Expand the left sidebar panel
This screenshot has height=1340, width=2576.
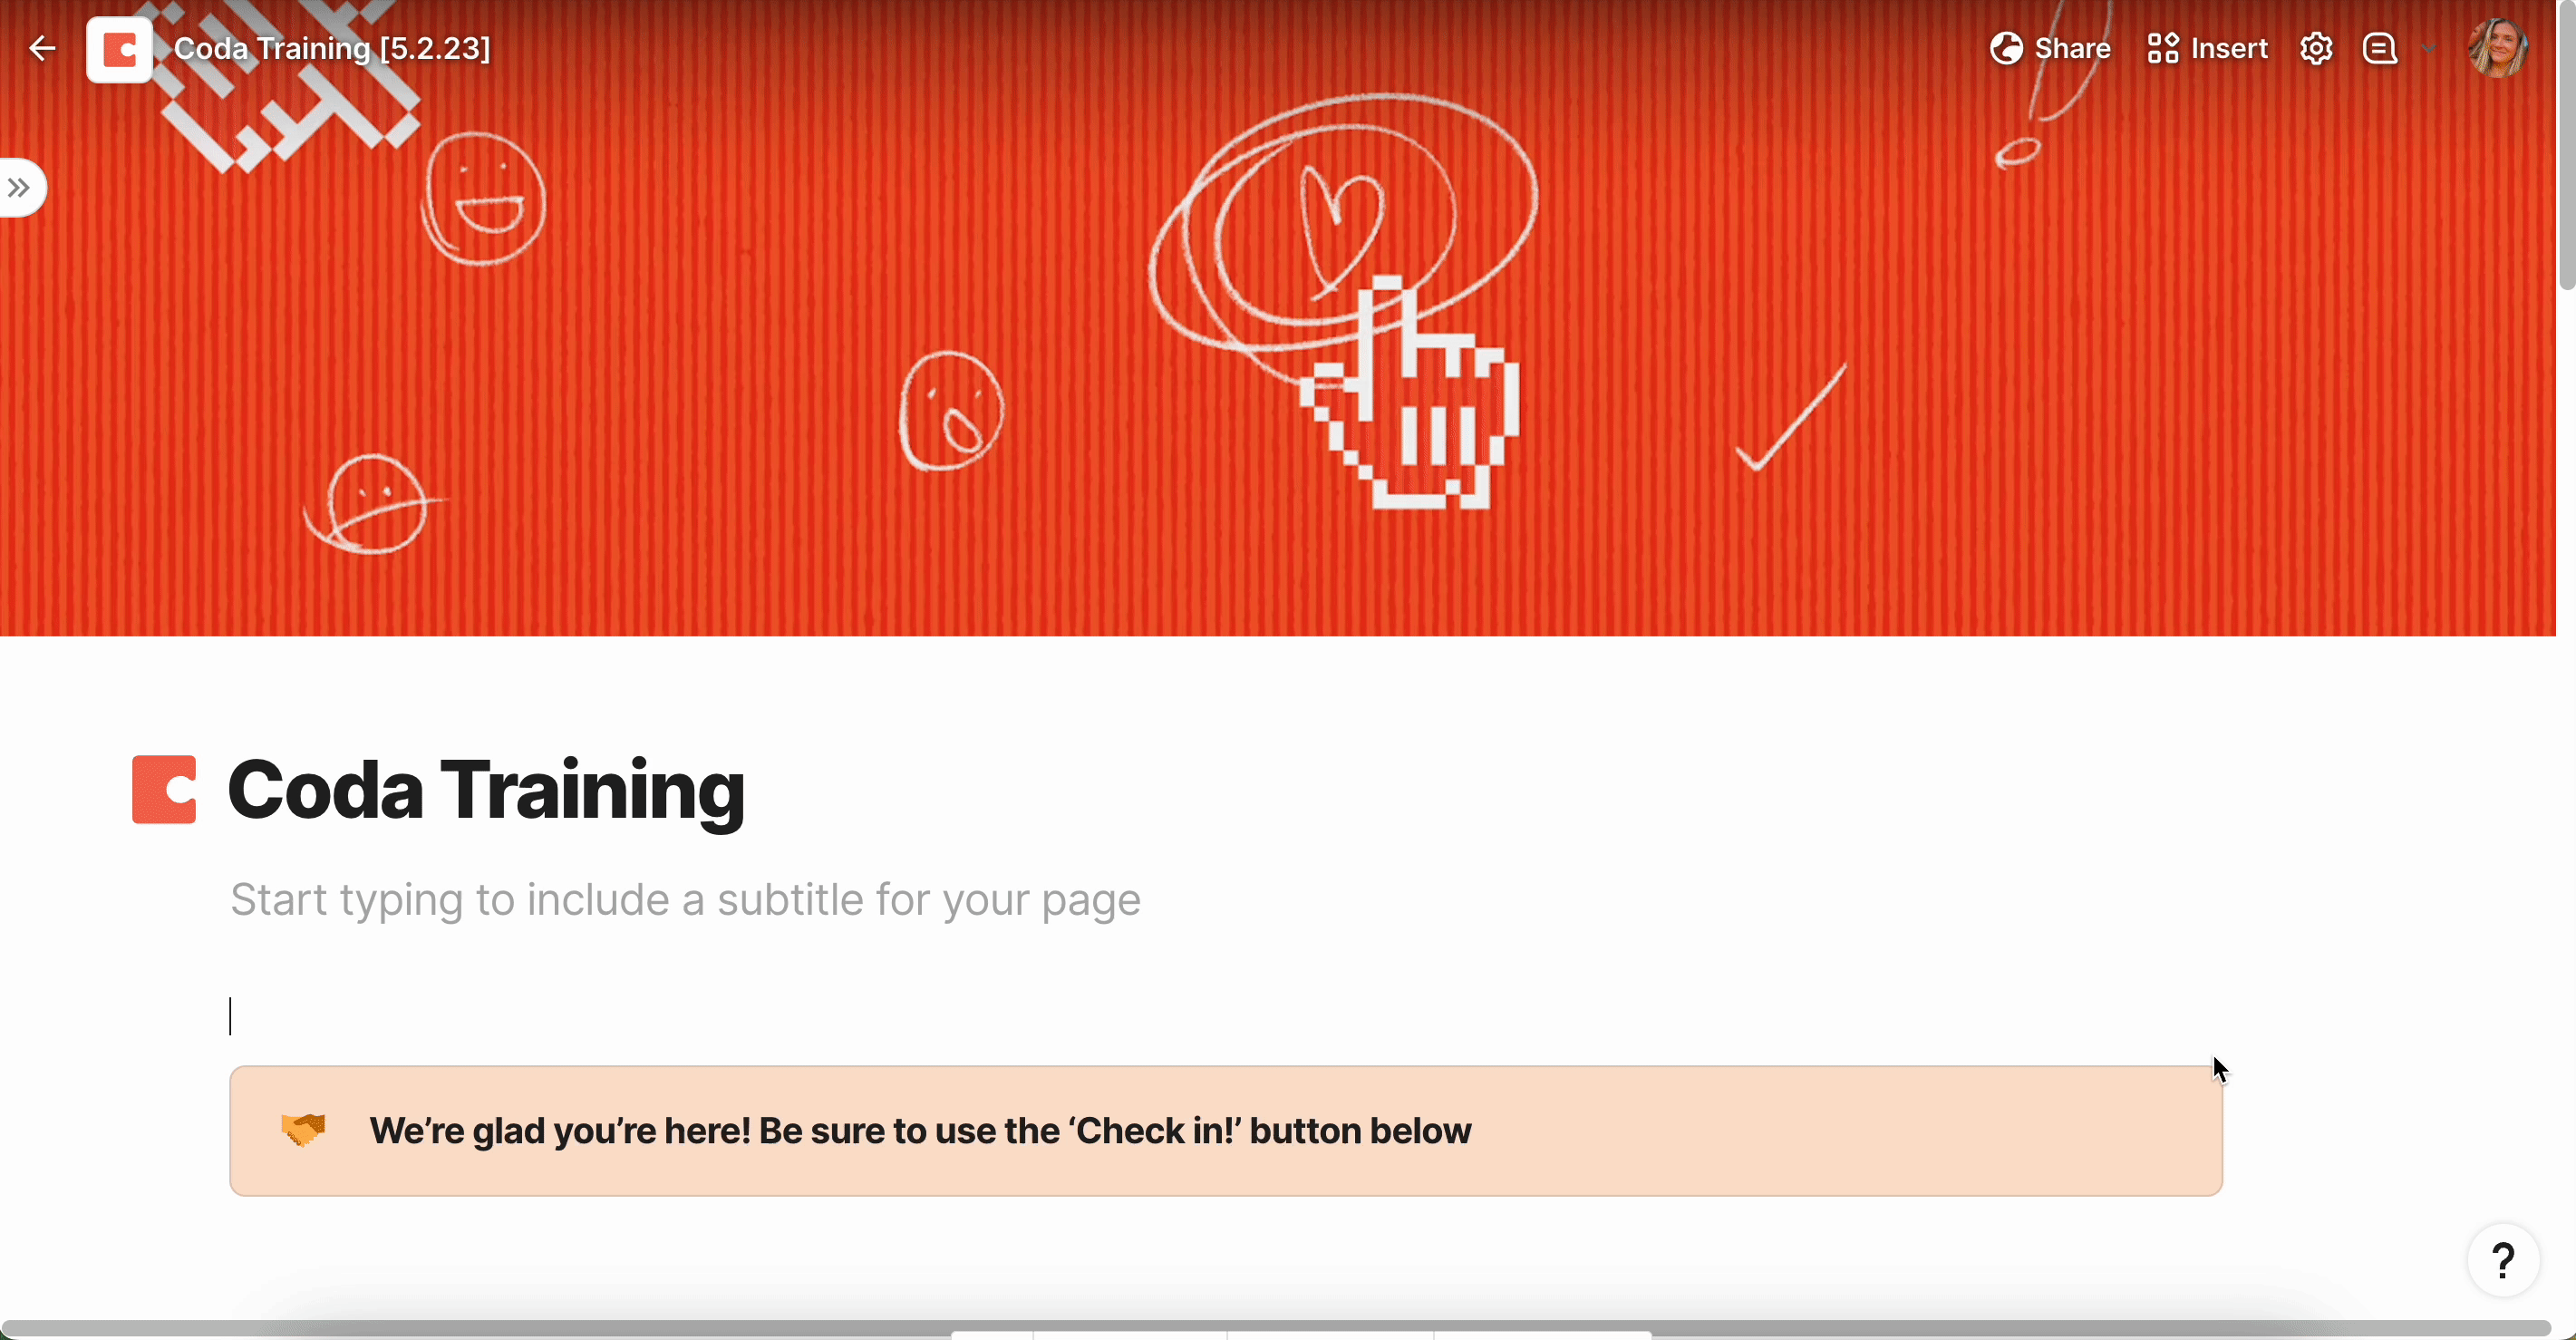point(21,186)
